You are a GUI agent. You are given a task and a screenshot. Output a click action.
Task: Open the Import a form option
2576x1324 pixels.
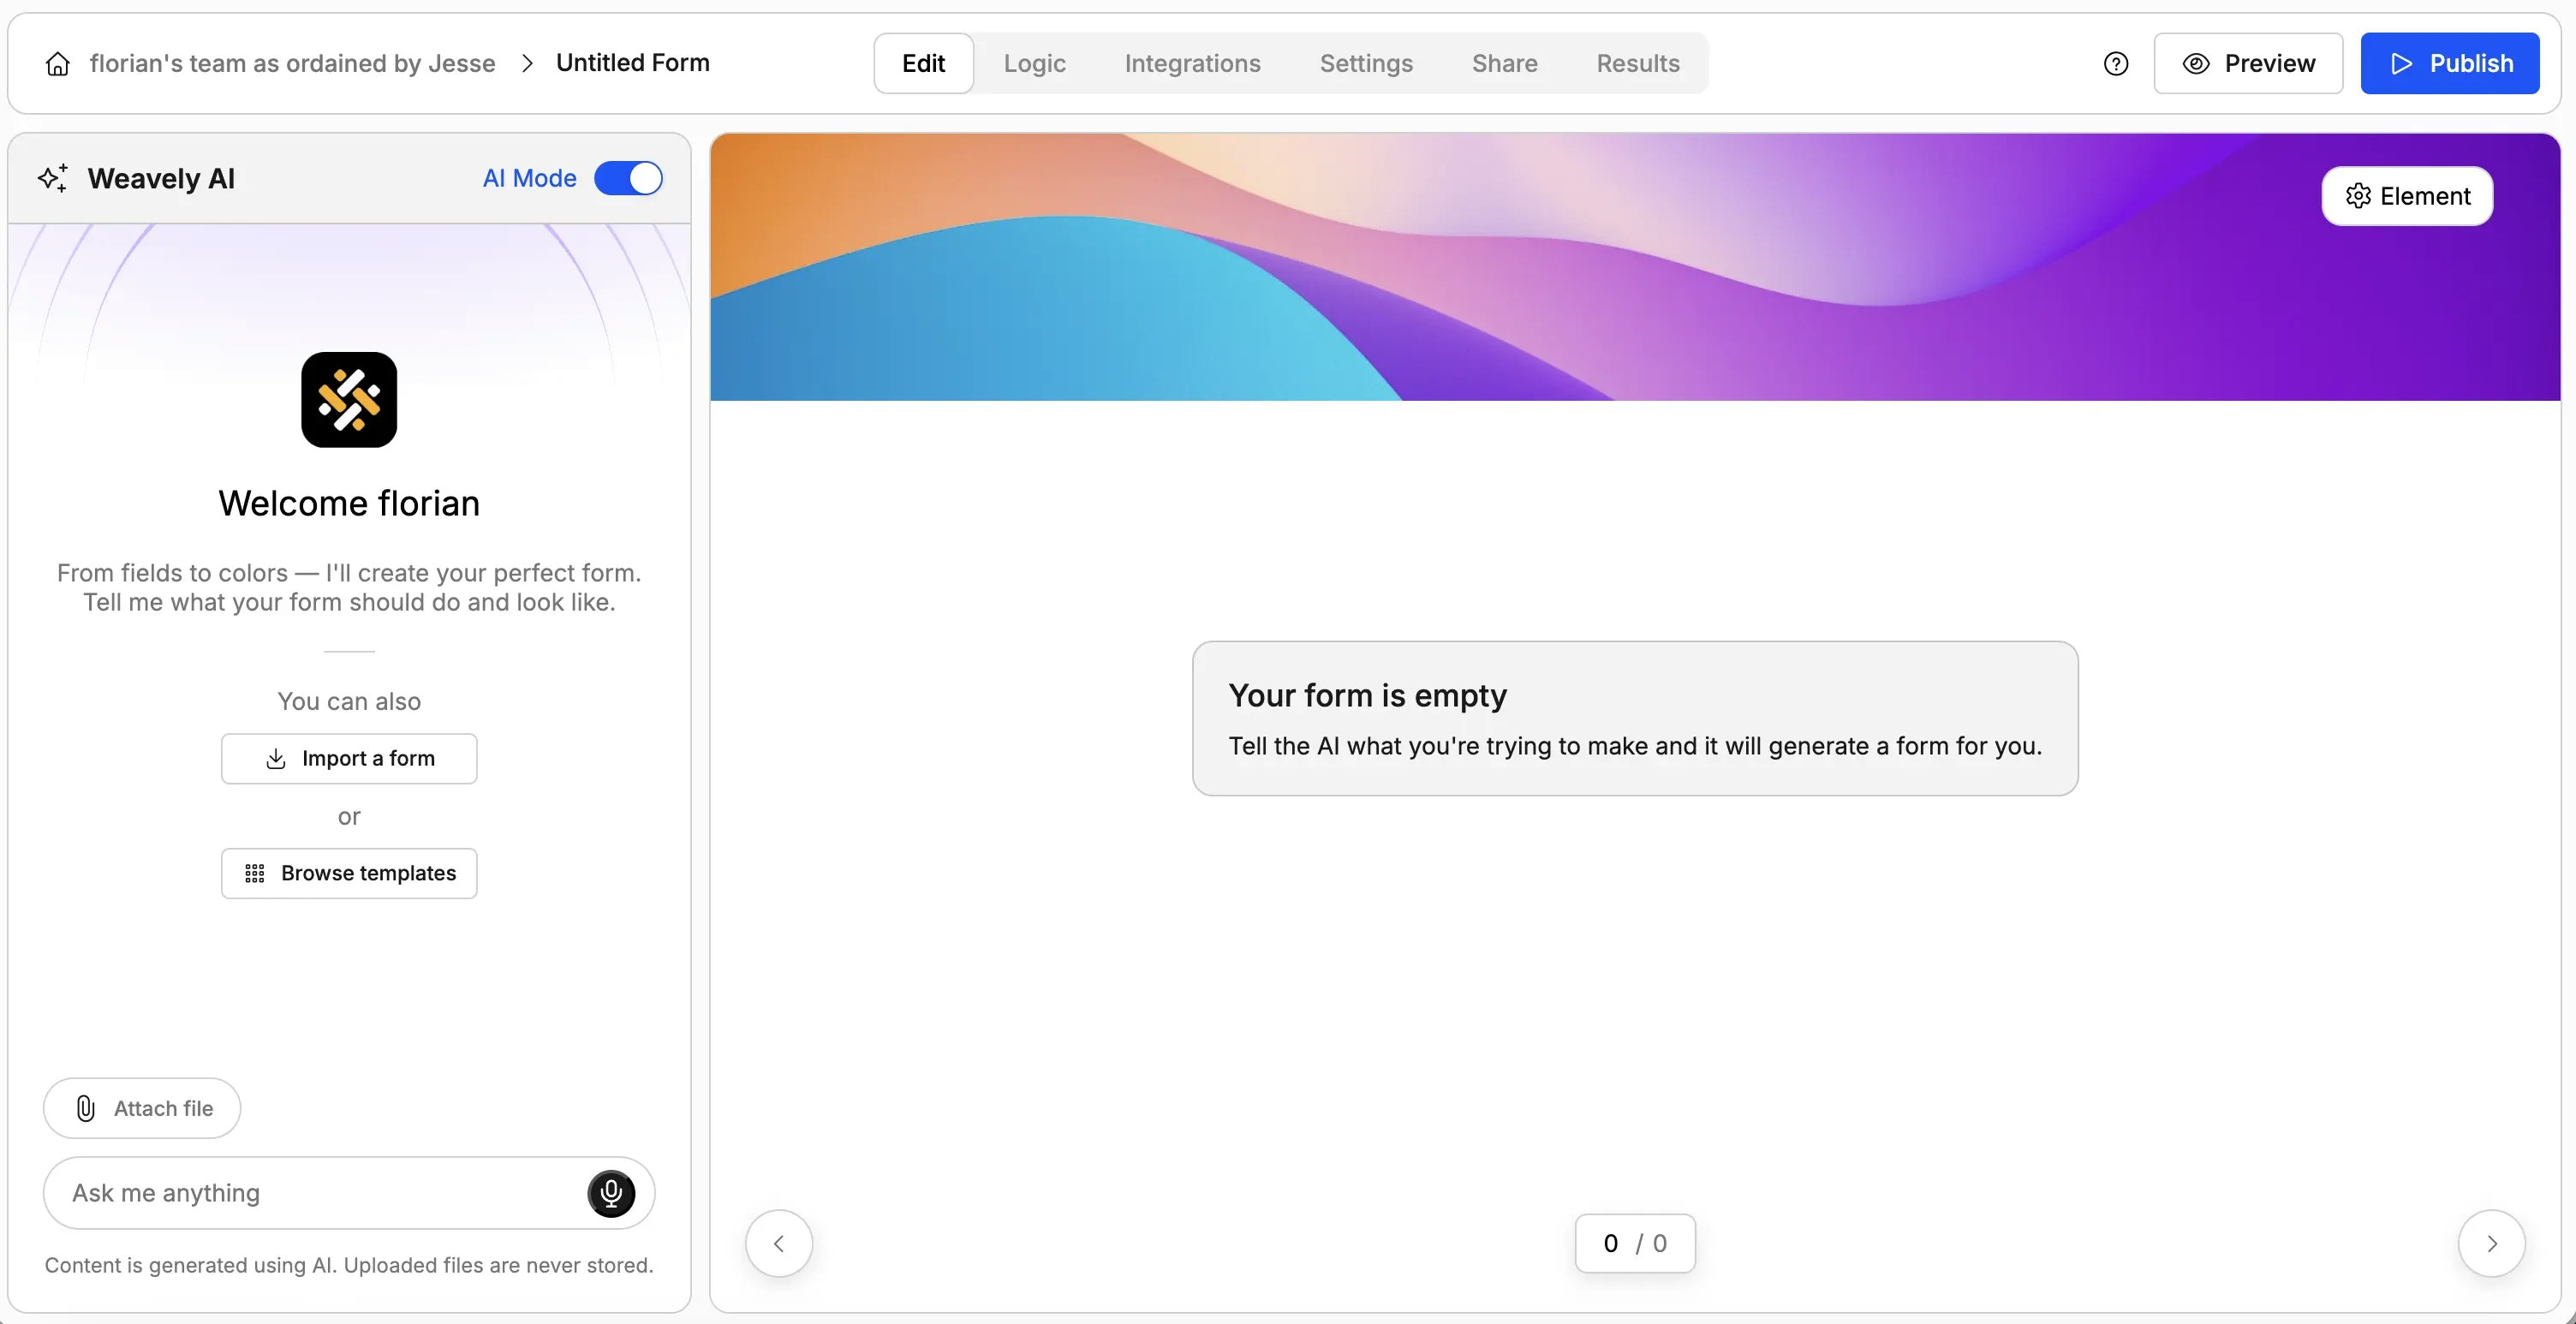point(348,758)
